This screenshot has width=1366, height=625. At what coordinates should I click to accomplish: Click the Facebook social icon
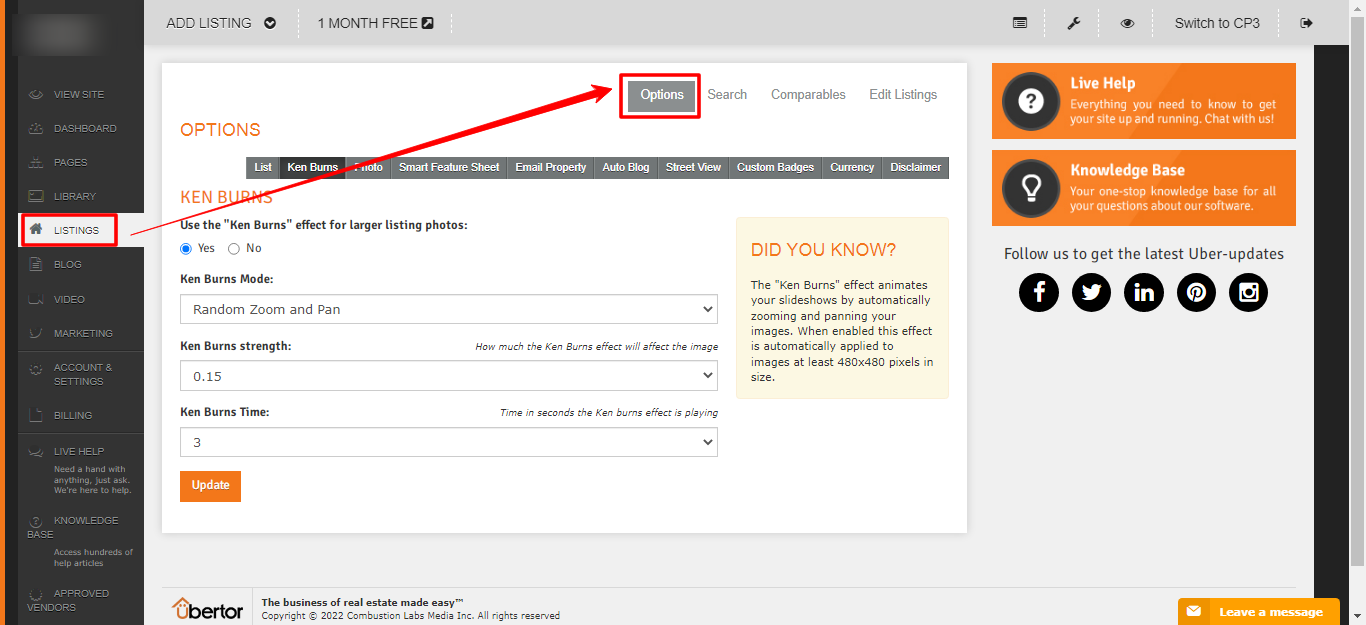[x=1039, y=292]
